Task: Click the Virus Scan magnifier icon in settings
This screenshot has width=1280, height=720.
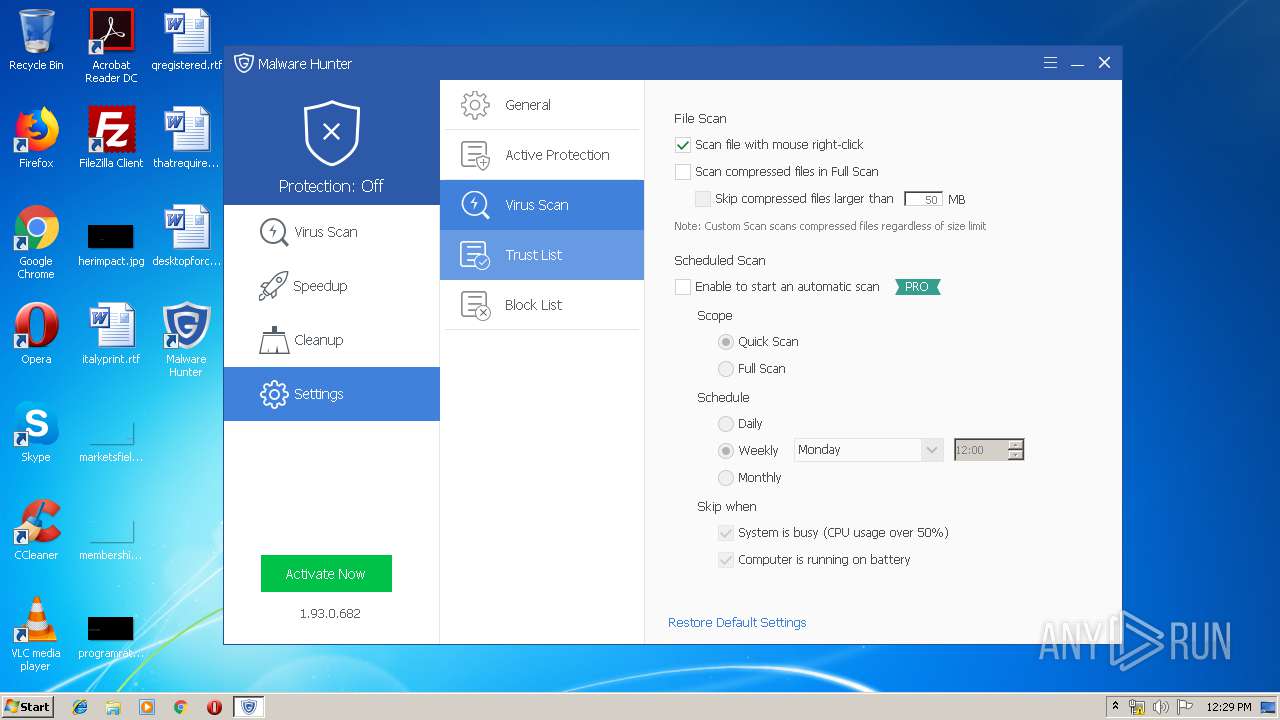Action: coord(475,205)
